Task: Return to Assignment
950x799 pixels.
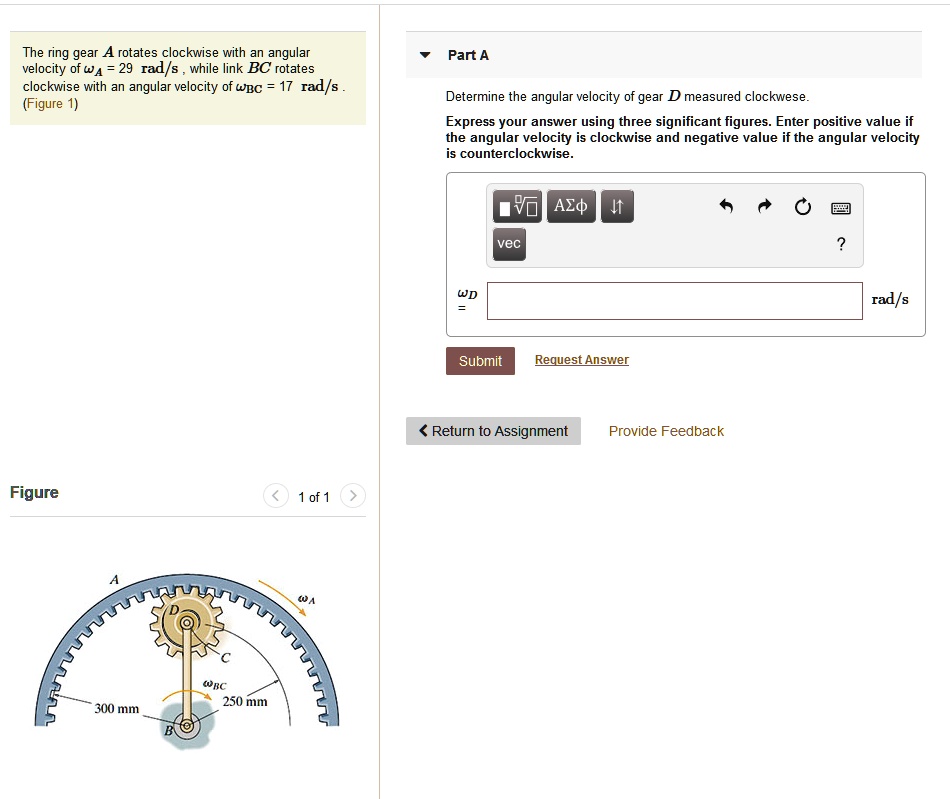Action: (x=493, y=431)
